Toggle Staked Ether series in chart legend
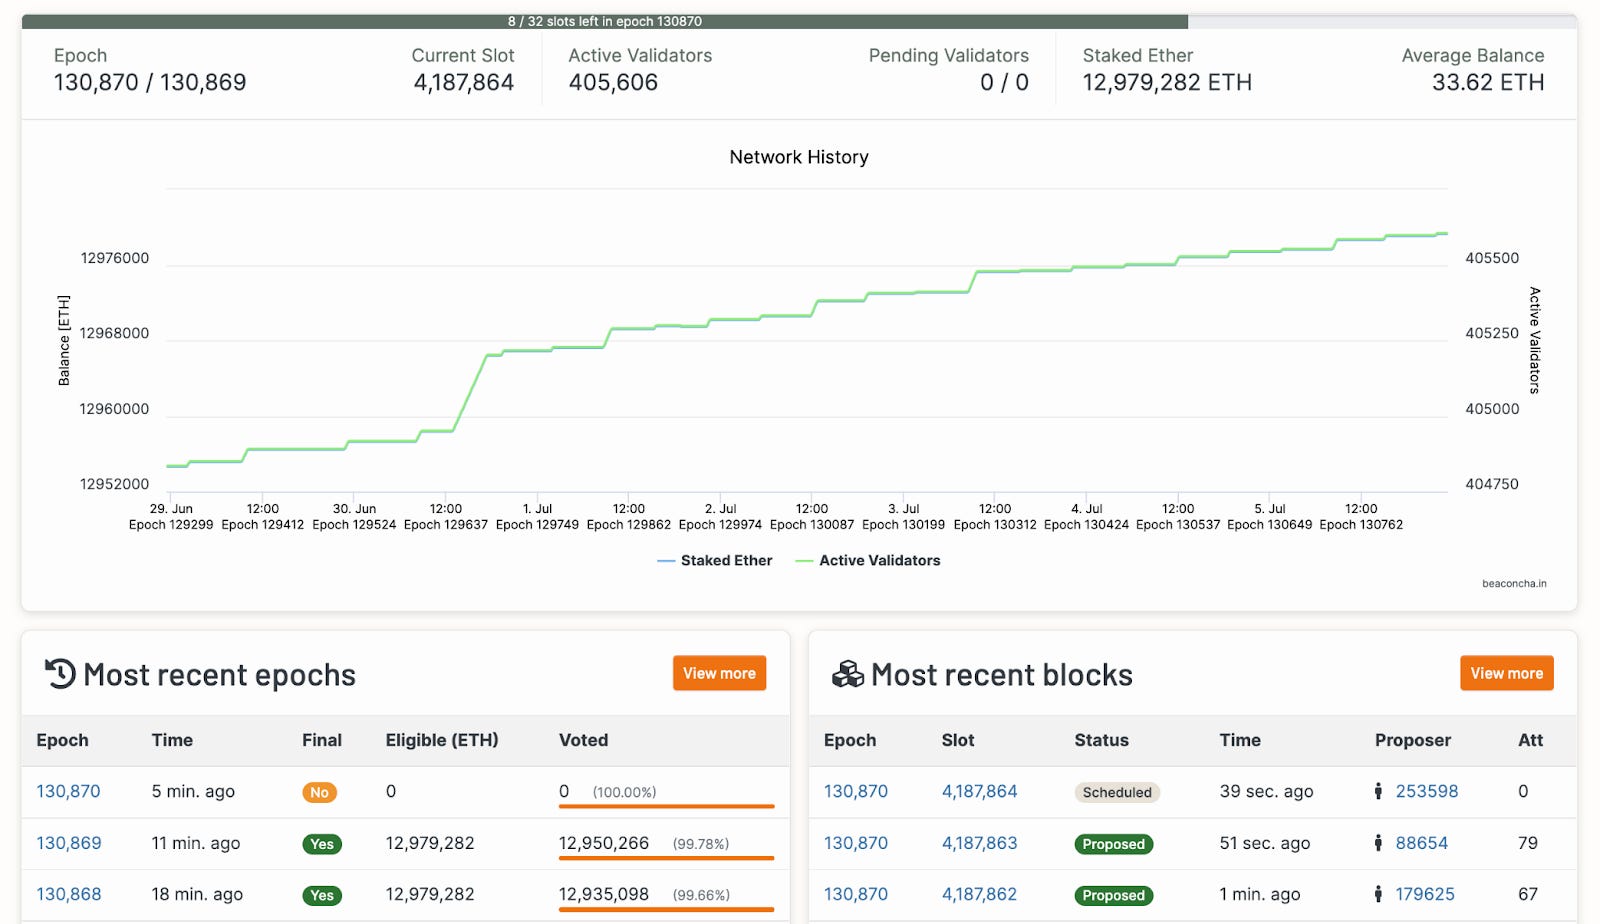This screenshot has width=1600, height=924. coord(715,561)
